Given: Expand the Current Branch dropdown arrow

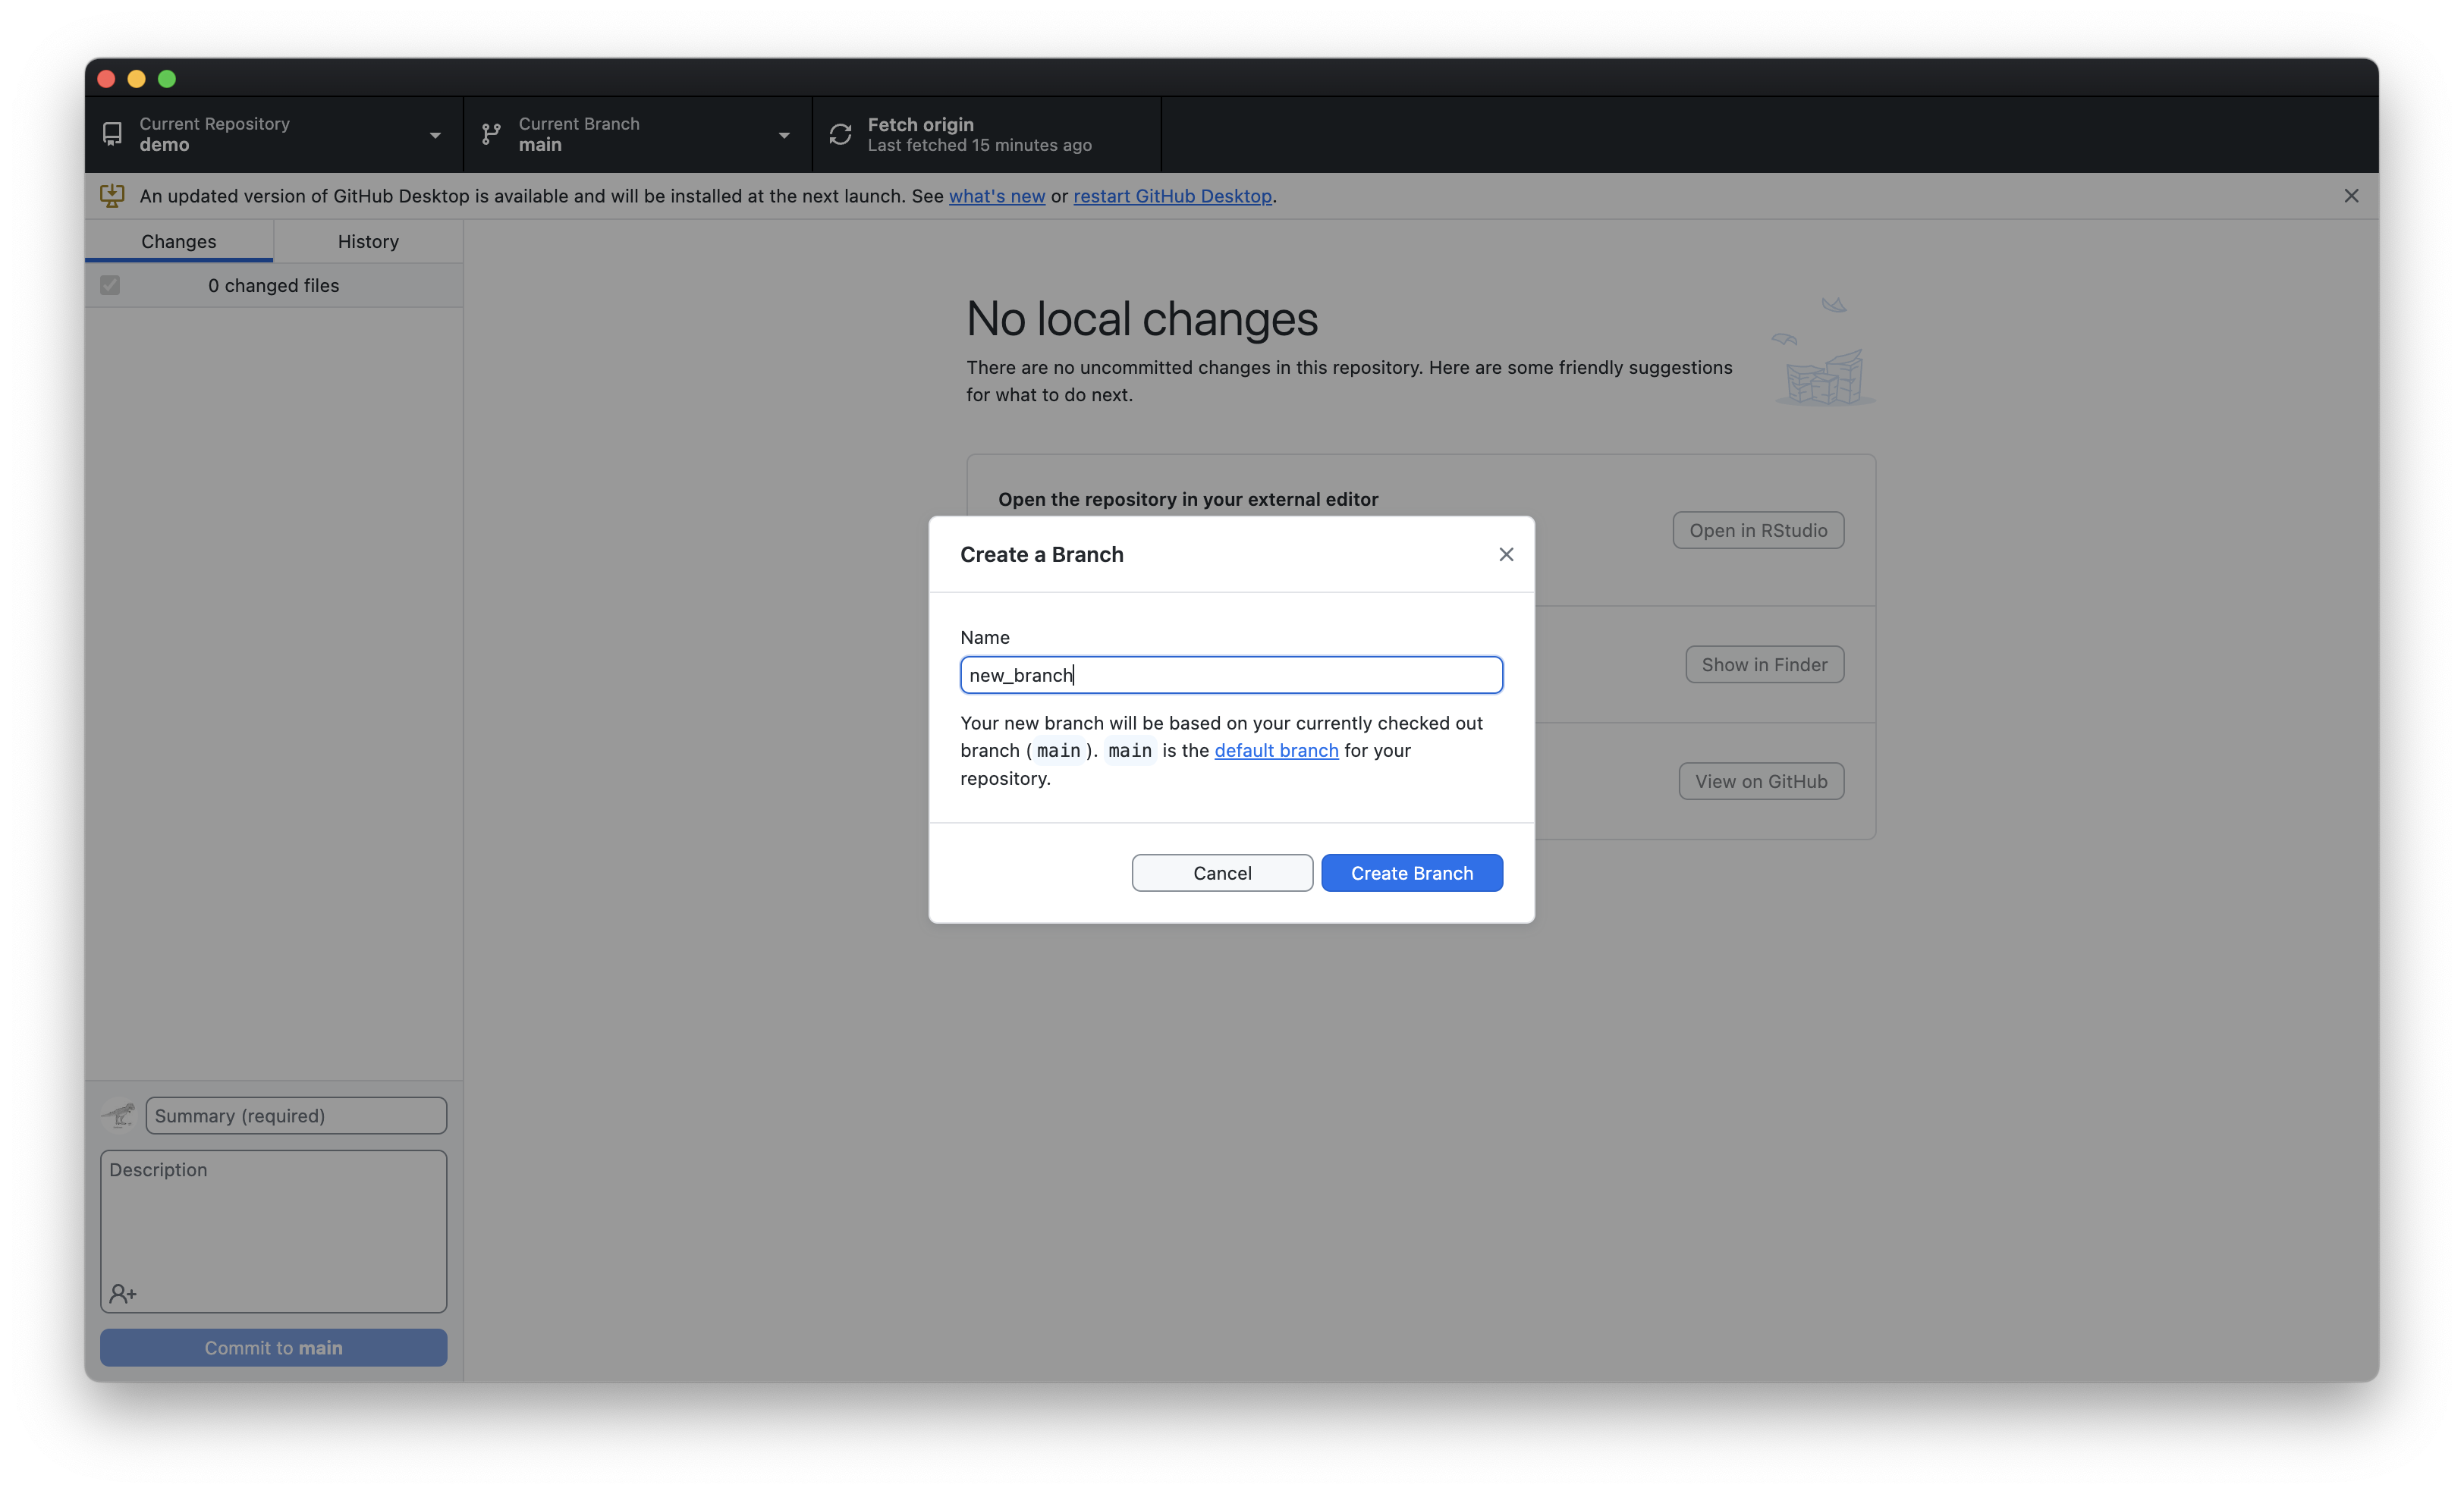Looking at the screenshot, I should pos(784,135).
